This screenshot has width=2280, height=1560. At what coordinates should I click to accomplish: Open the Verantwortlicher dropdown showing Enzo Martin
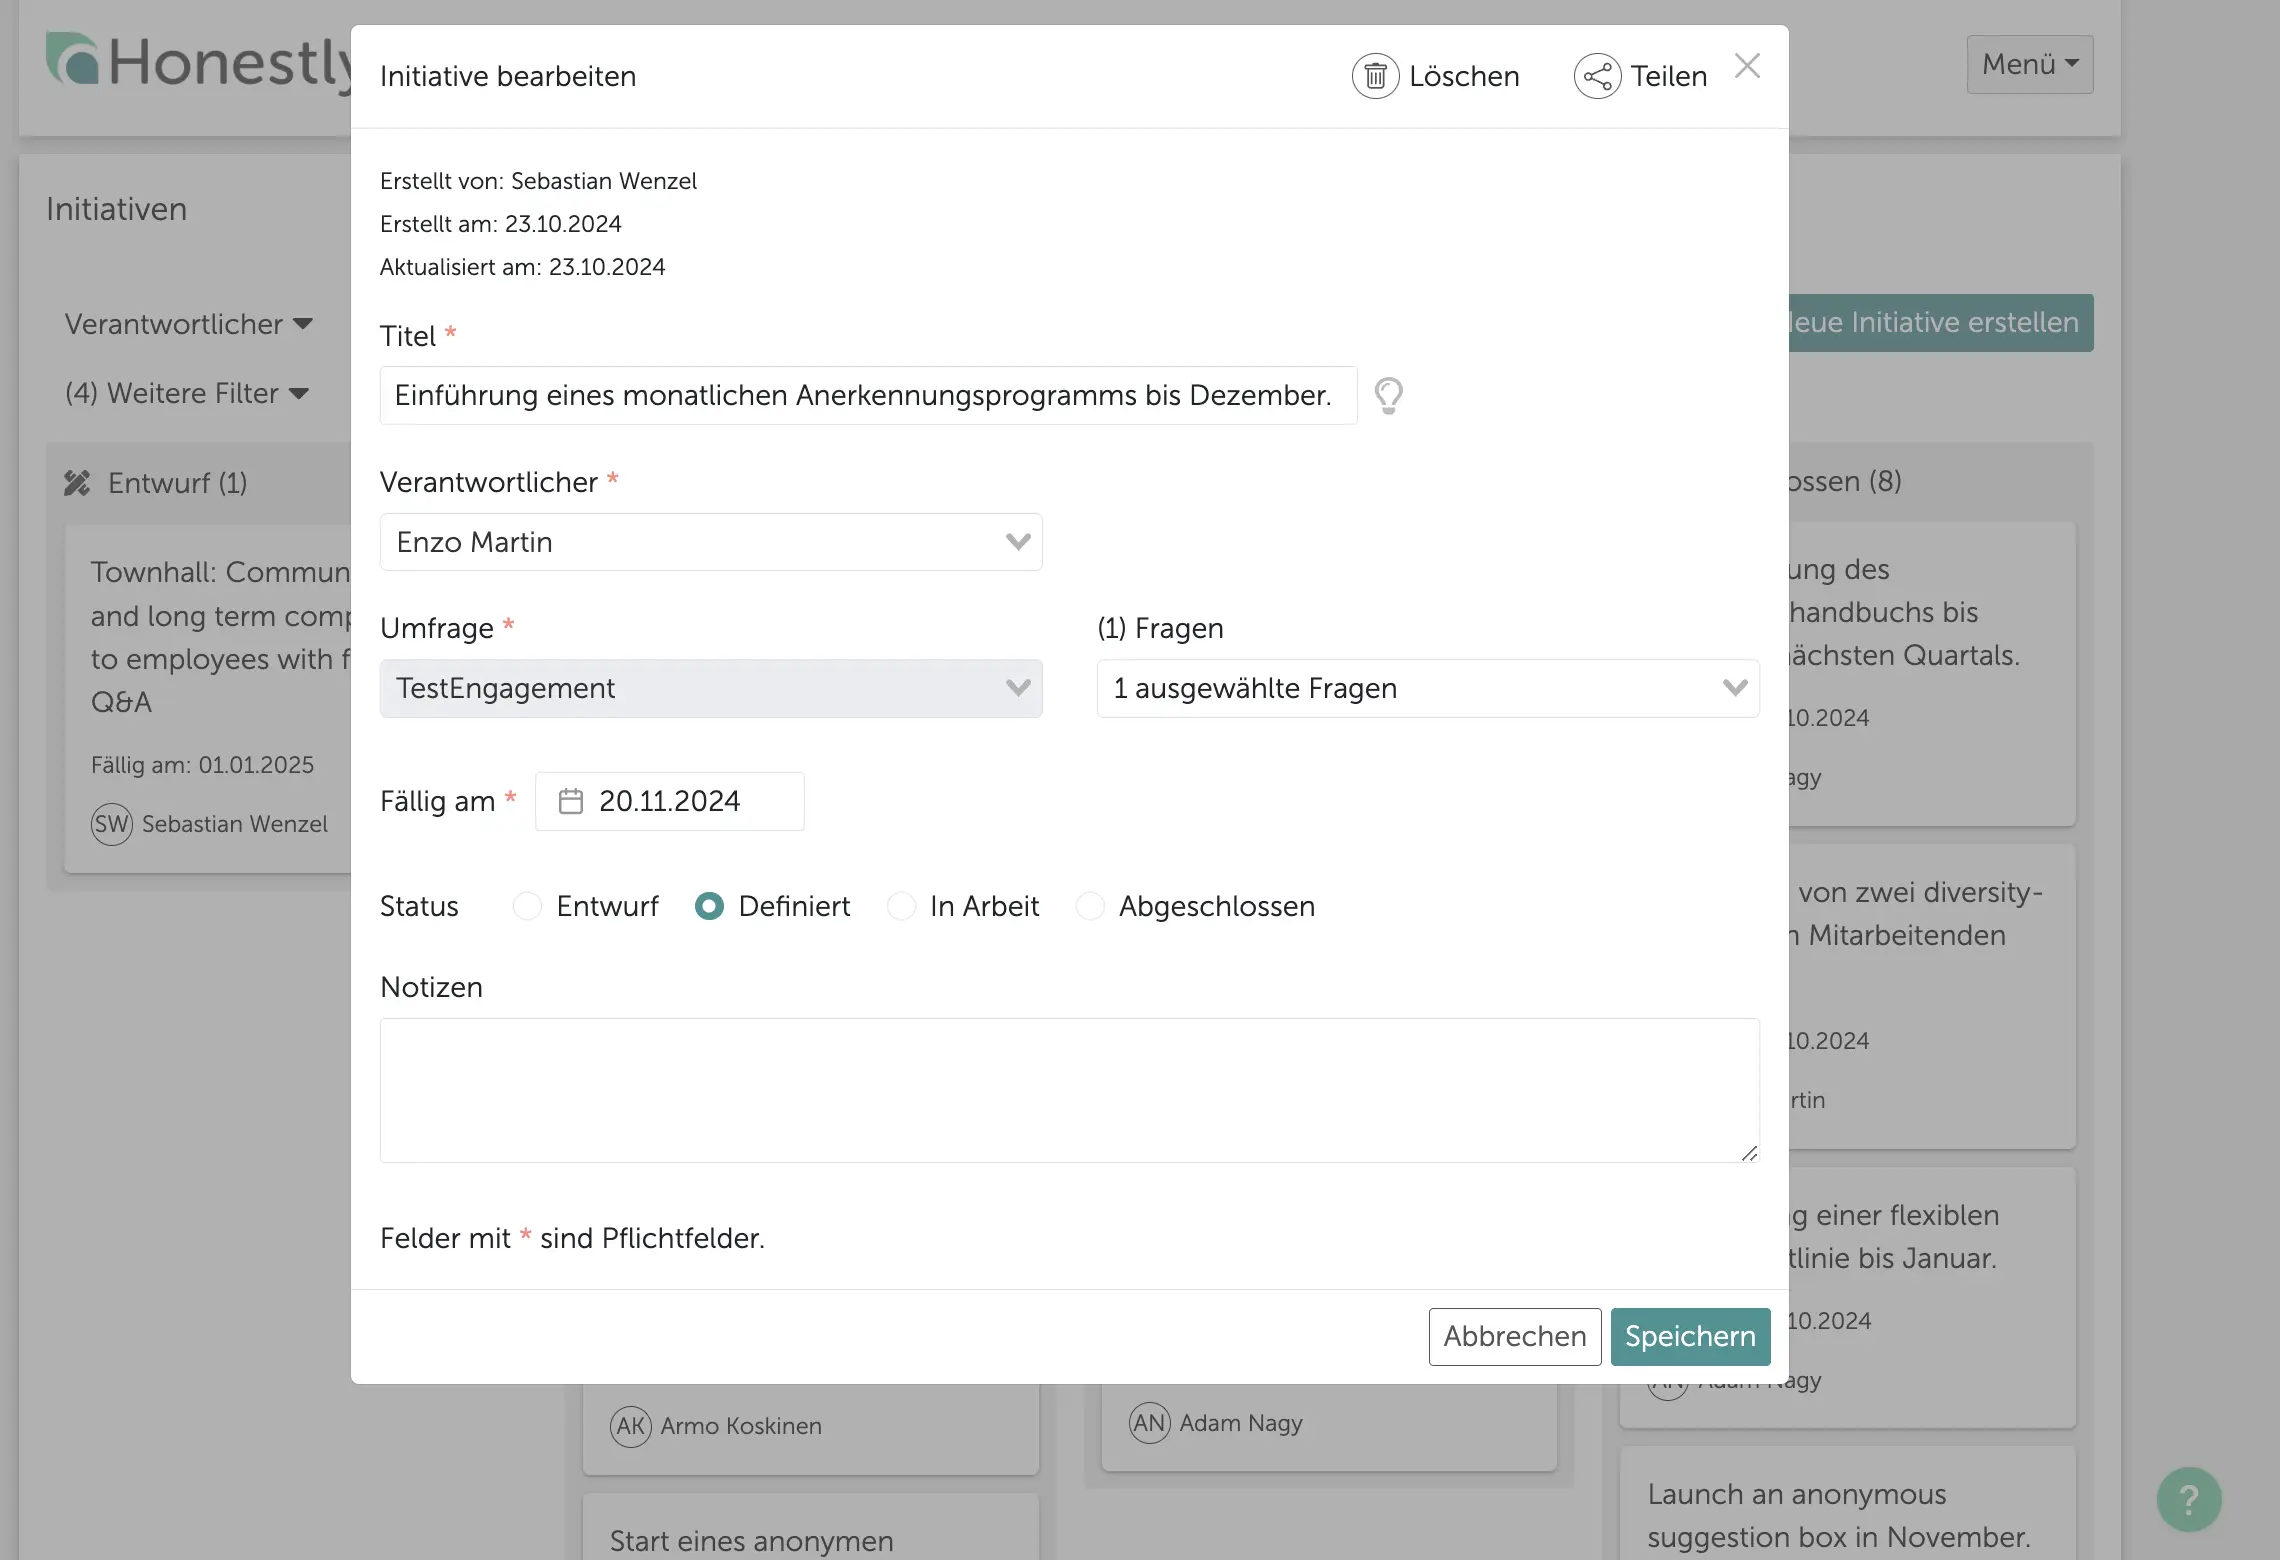coord(710,542)
